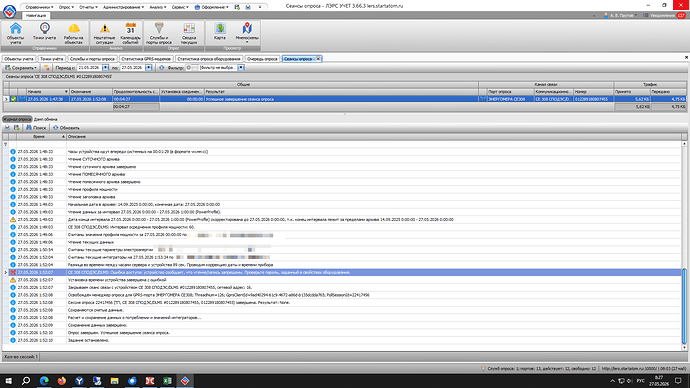
Task: Click the Обновить button
Action: pyautogui.click(x=66, y=128)
